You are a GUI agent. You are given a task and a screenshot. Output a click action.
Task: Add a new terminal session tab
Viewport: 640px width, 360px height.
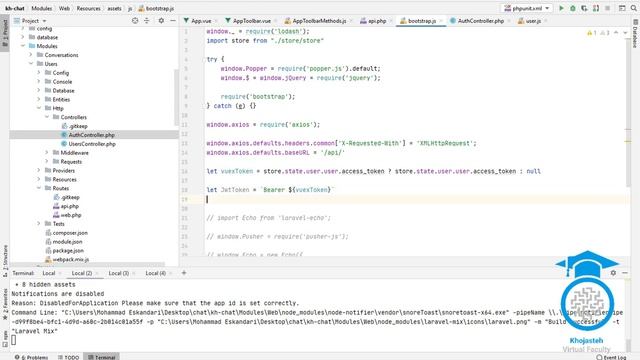click(x=184, y=273)
